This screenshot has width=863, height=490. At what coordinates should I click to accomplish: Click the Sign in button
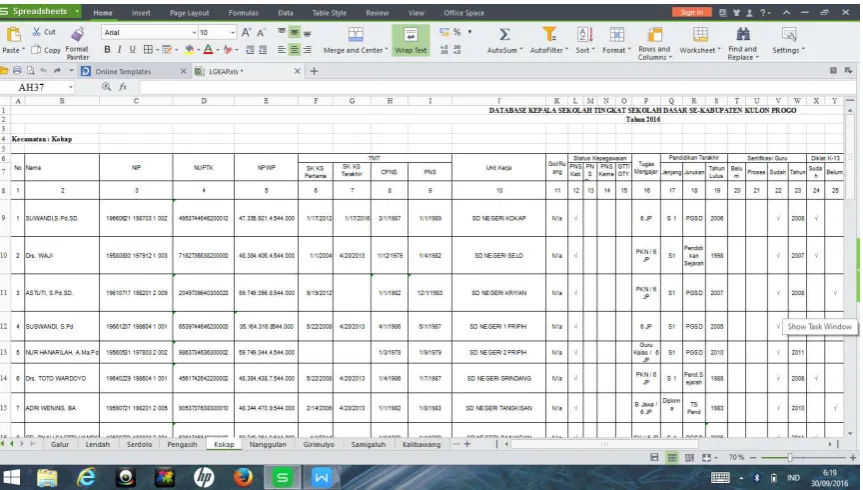coord(691,12)
